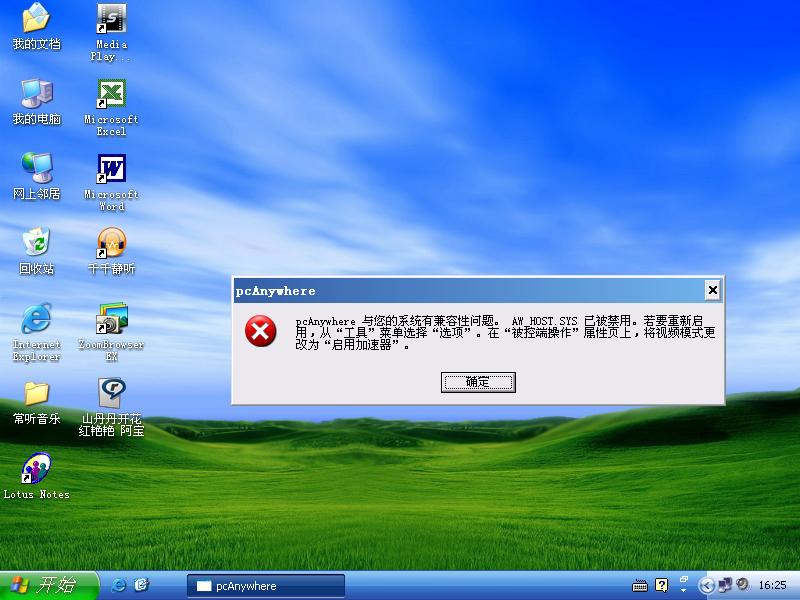Select the Lotus Notes shortcut
The image size is (800, 600).
36,476
